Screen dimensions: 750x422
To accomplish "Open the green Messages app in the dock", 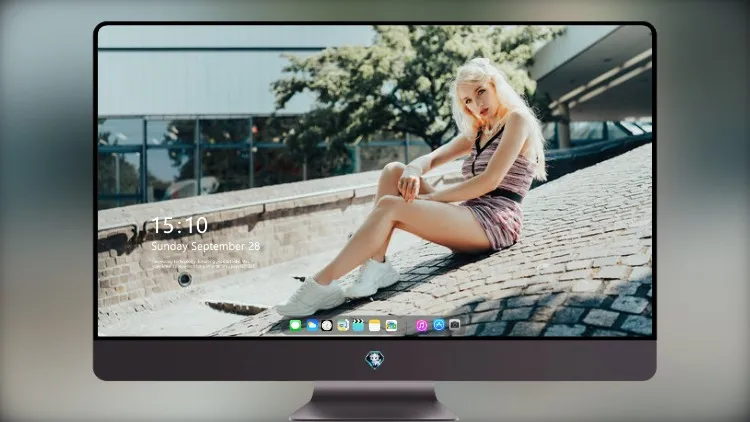I will point(296,325).
